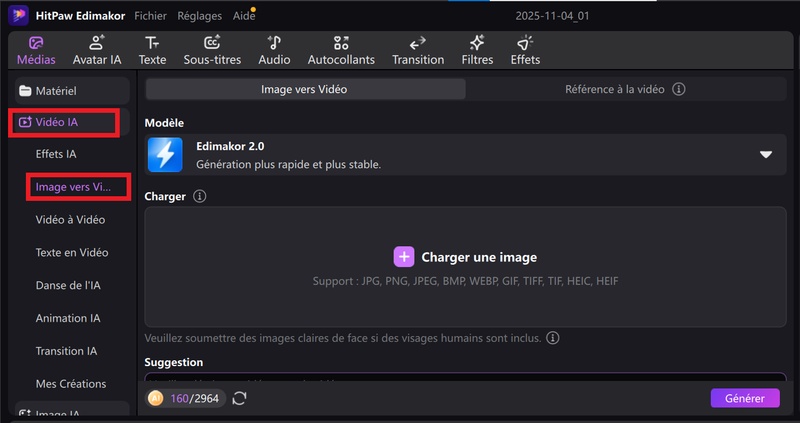Click the 160/2964 credits count
This screenshot has width=800, height=423.
click(194, 399)
